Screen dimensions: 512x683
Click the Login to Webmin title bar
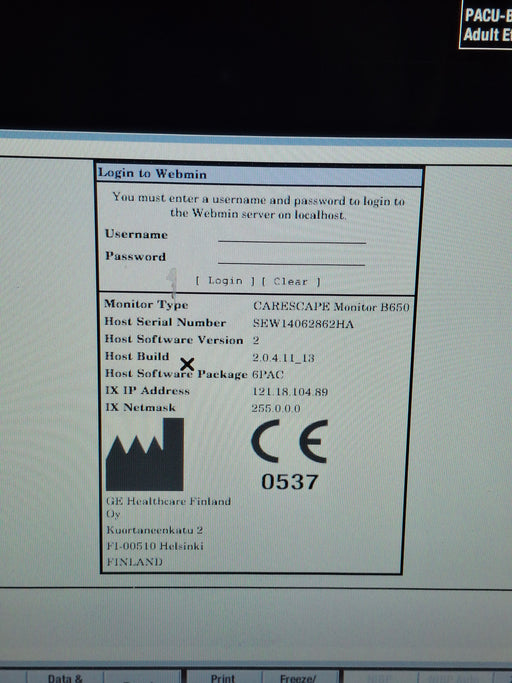(260, 175)
